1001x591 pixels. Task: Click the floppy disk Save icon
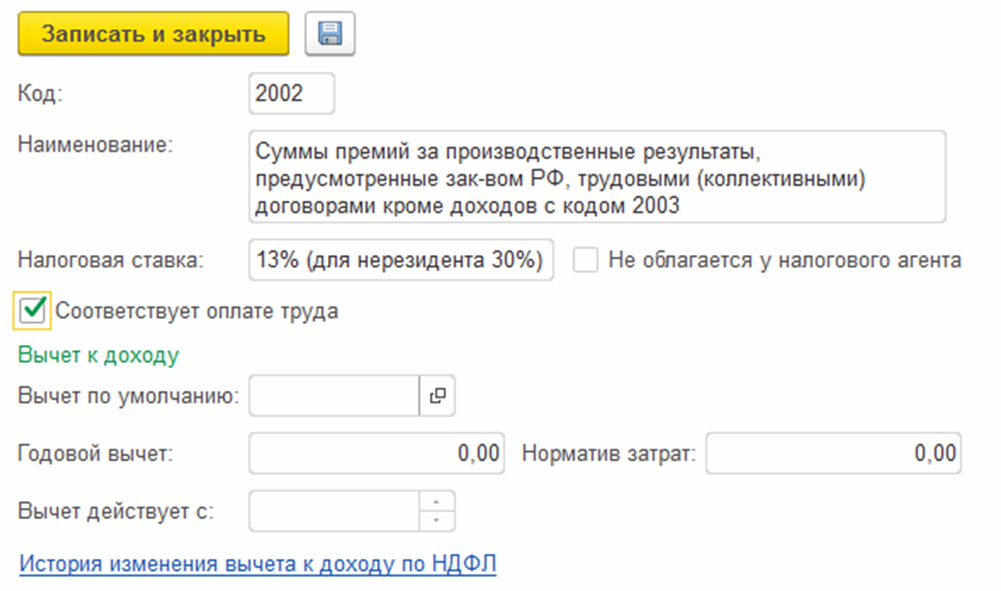point(330,34)
